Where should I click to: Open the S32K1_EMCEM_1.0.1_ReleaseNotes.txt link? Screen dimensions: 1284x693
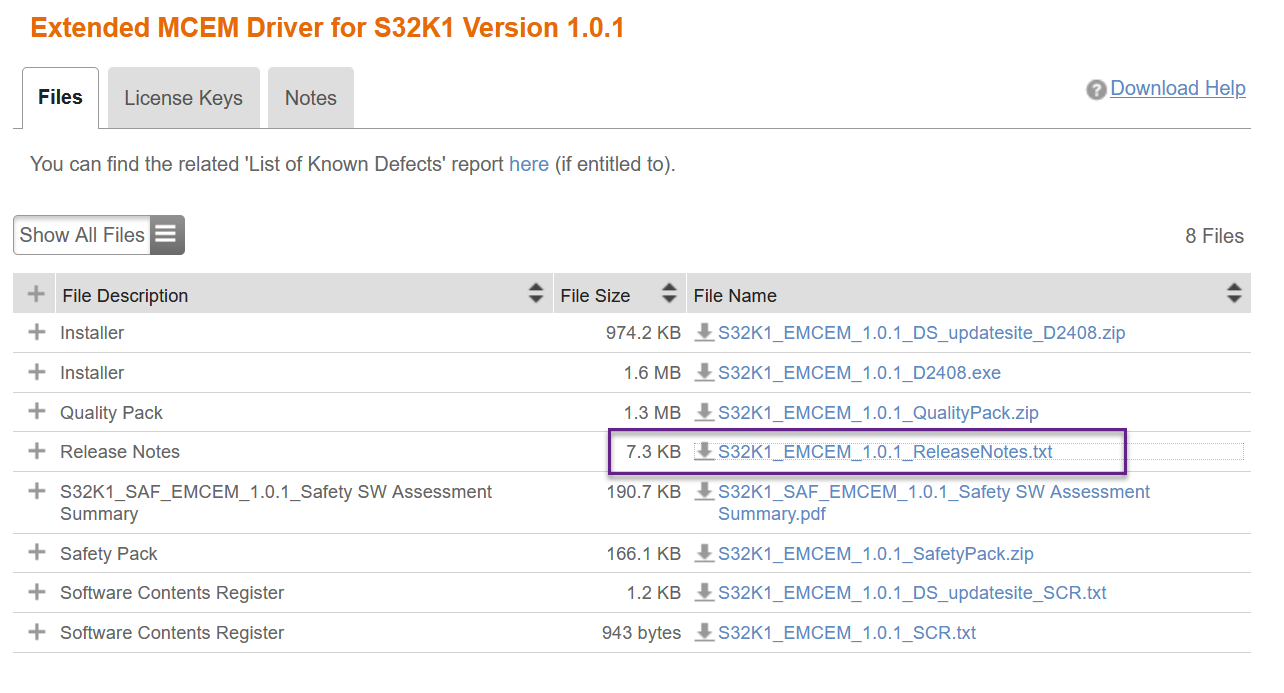(885, 452)
